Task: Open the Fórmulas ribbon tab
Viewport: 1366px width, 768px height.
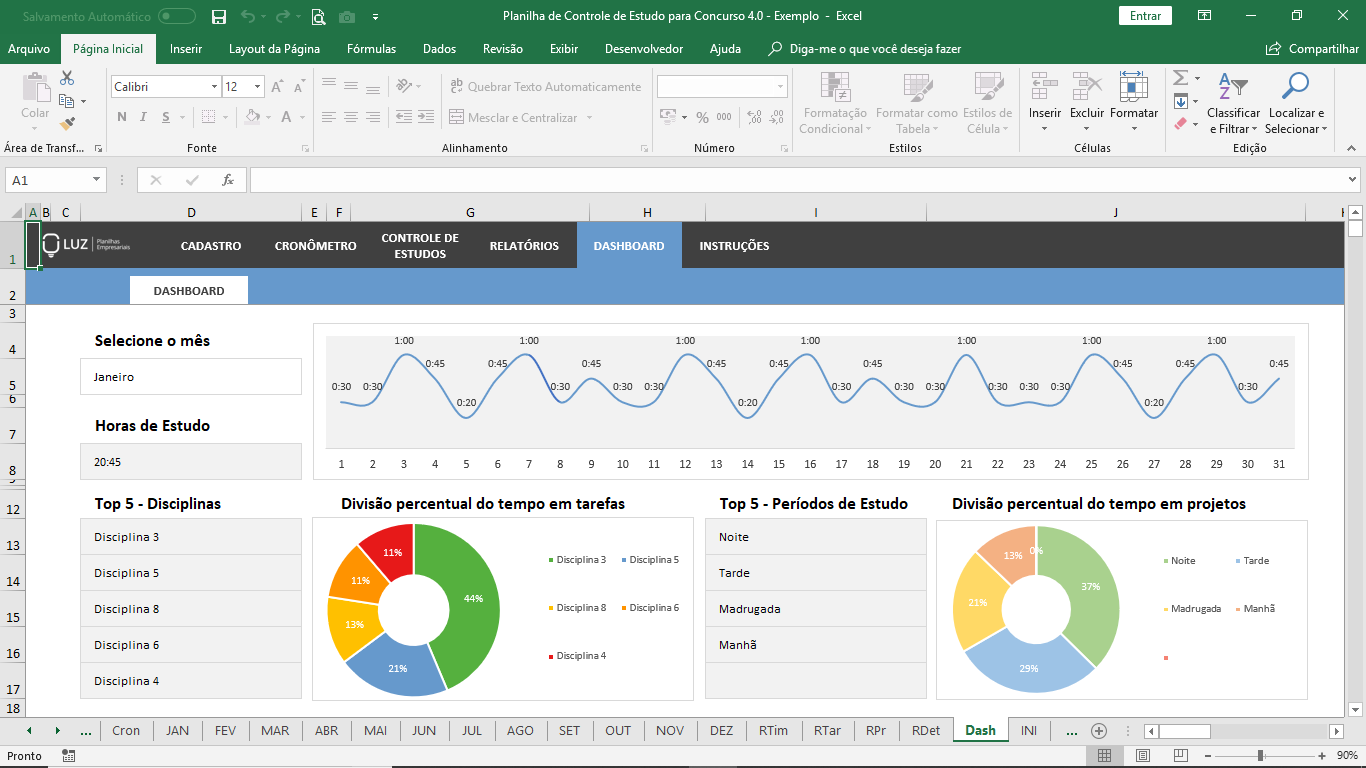Action: tap(371, 49)
